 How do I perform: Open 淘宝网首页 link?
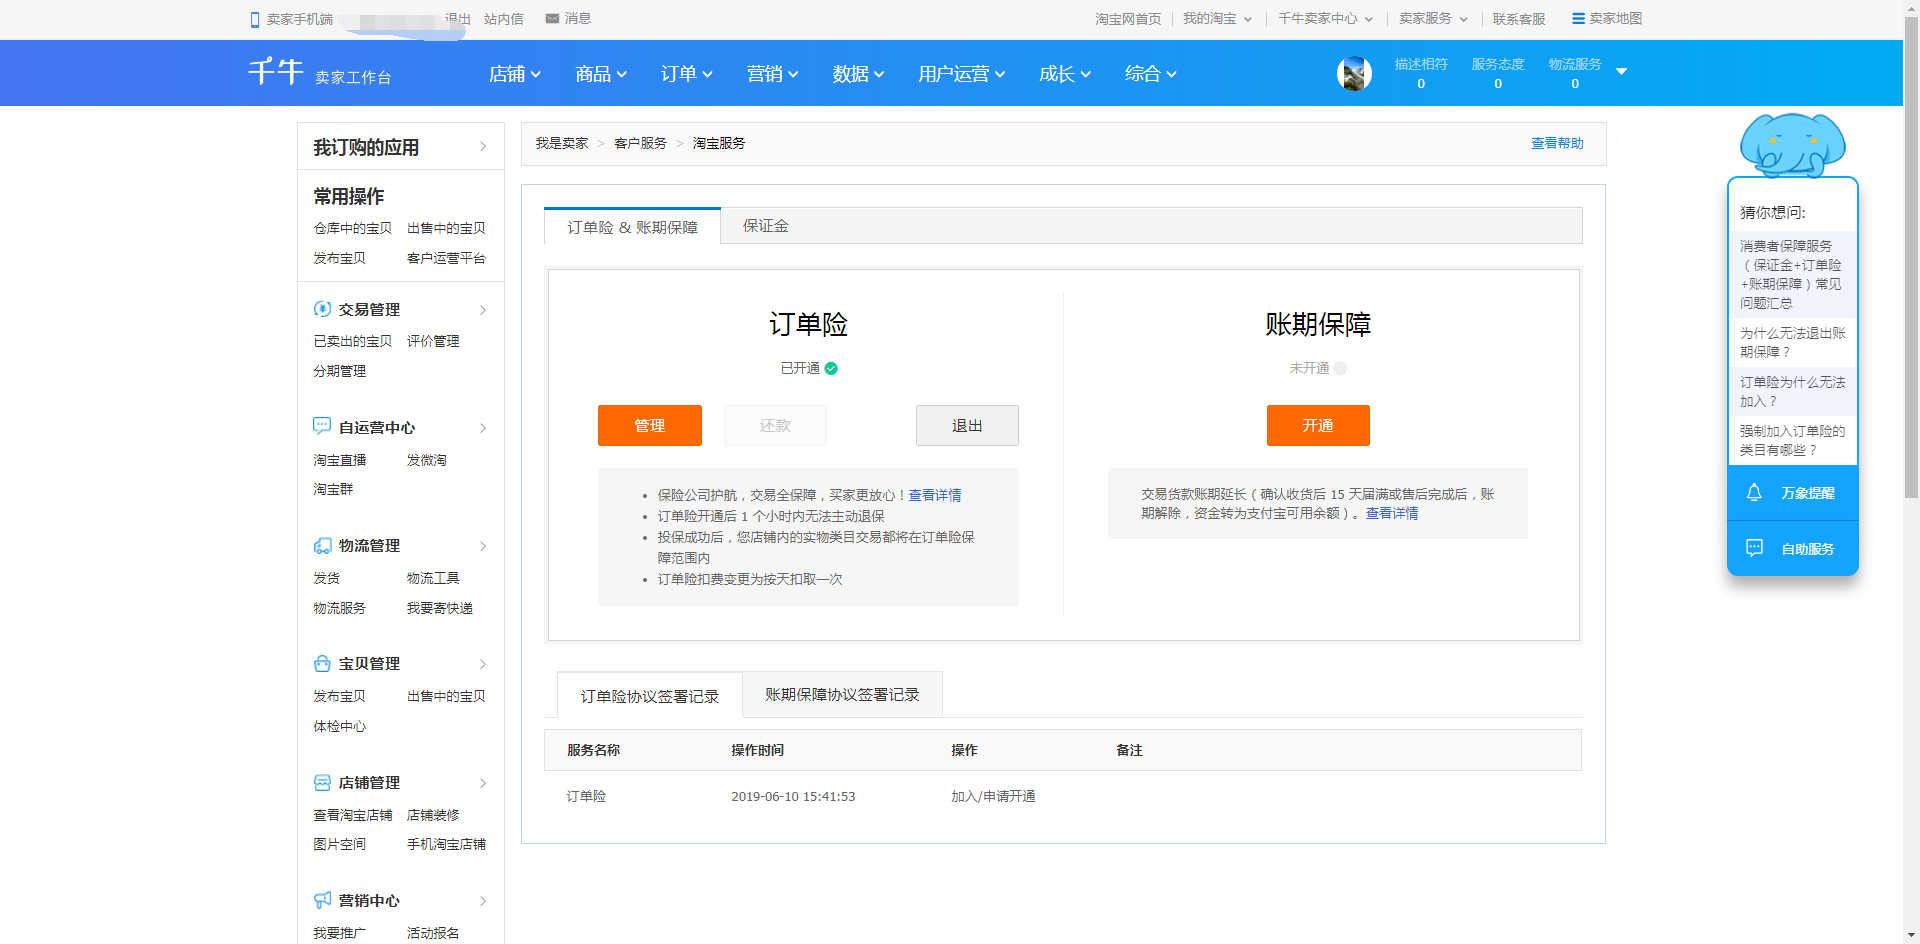click(1128, 18)
